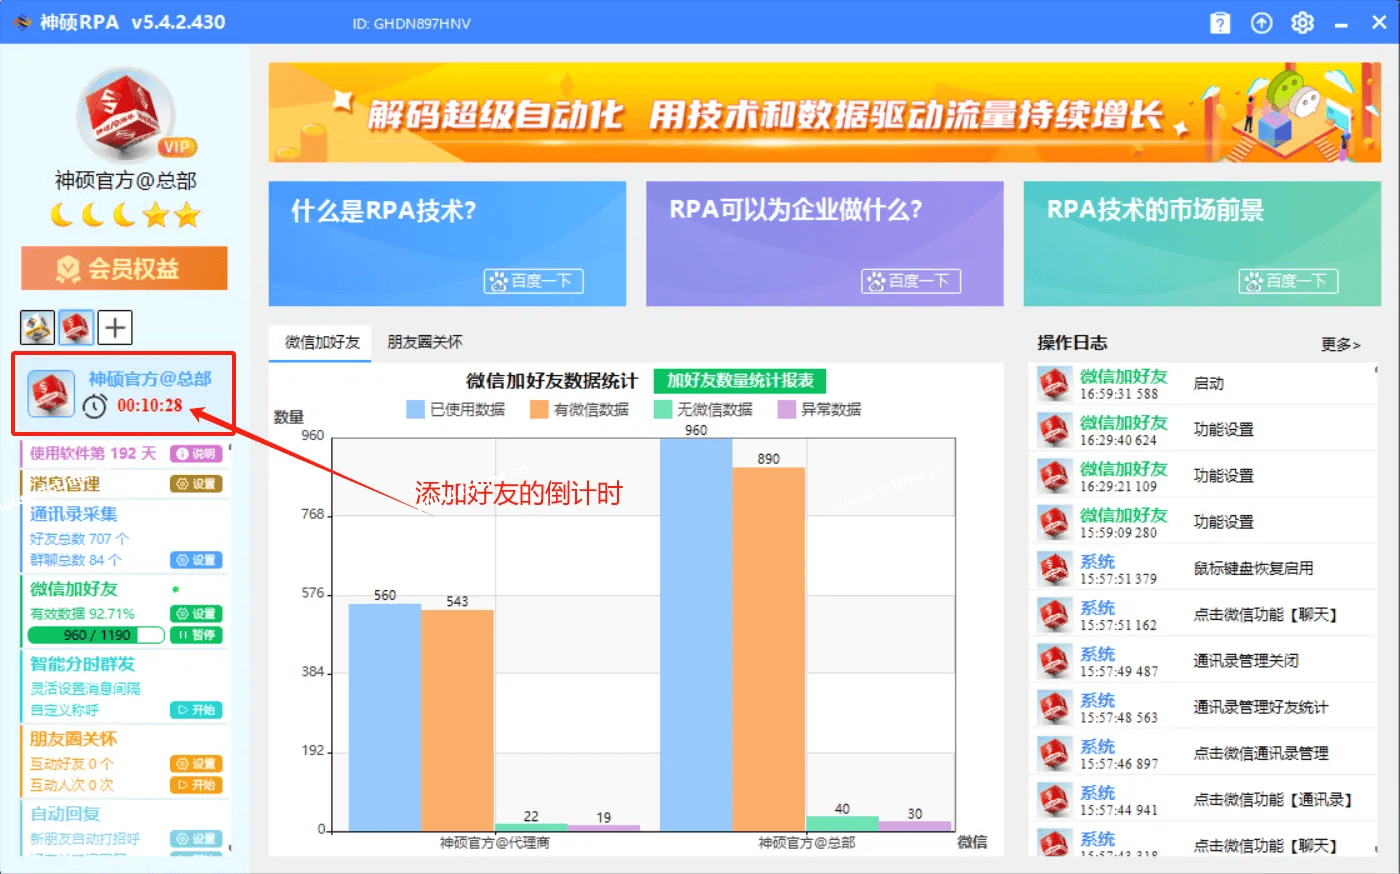The image size is (1400, 874).
Task: Click the 操作日志 panel heading
Action: (x=1072, y=343)
